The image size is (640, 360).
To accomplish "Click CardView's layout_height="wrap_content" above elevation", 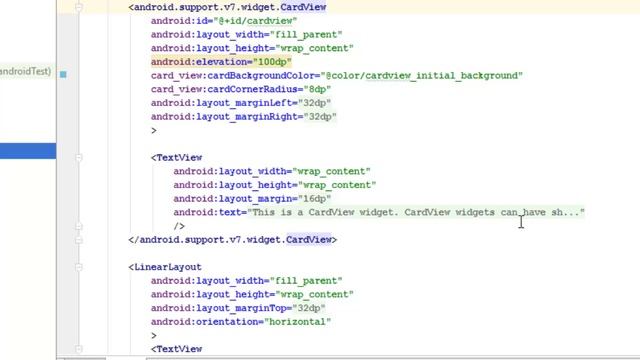I will [x=252, y=48].
